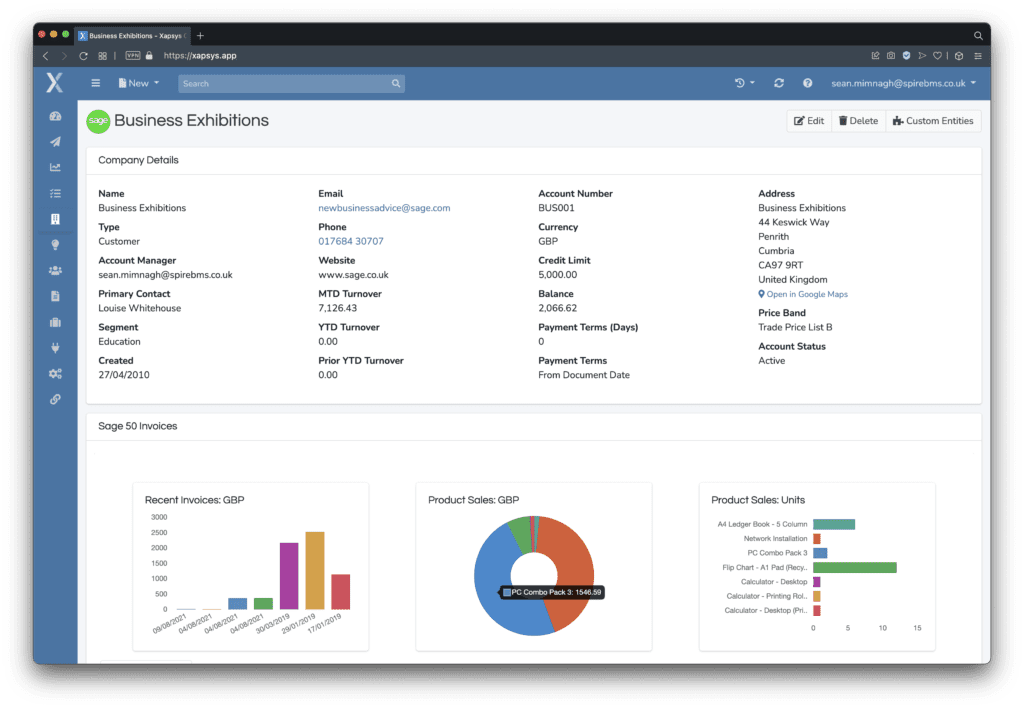The width and height of the screenshot is (1024, 708).
Task: Open a new browser tab with plus
Action: [x=200, y=35]
